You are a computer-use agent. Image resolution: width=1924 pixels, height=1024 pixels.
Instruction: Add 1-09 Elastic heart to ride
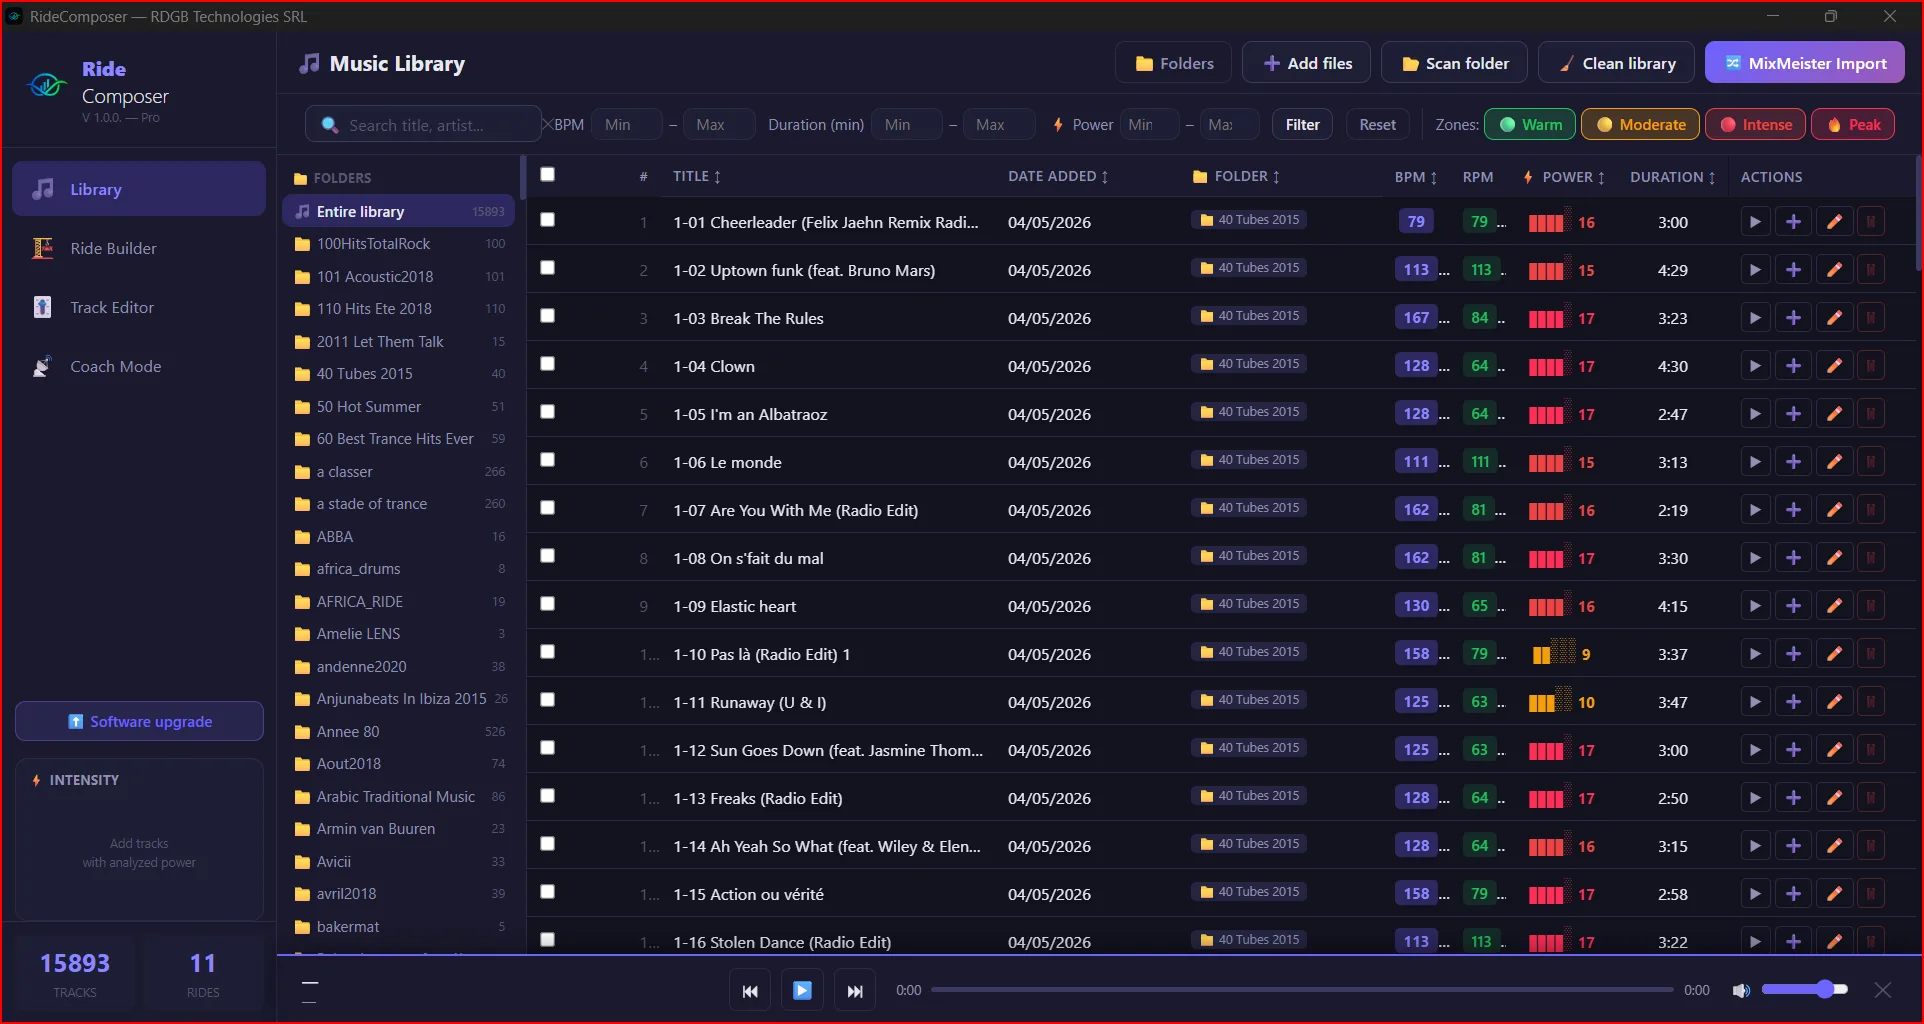(x=1794, y=606)
